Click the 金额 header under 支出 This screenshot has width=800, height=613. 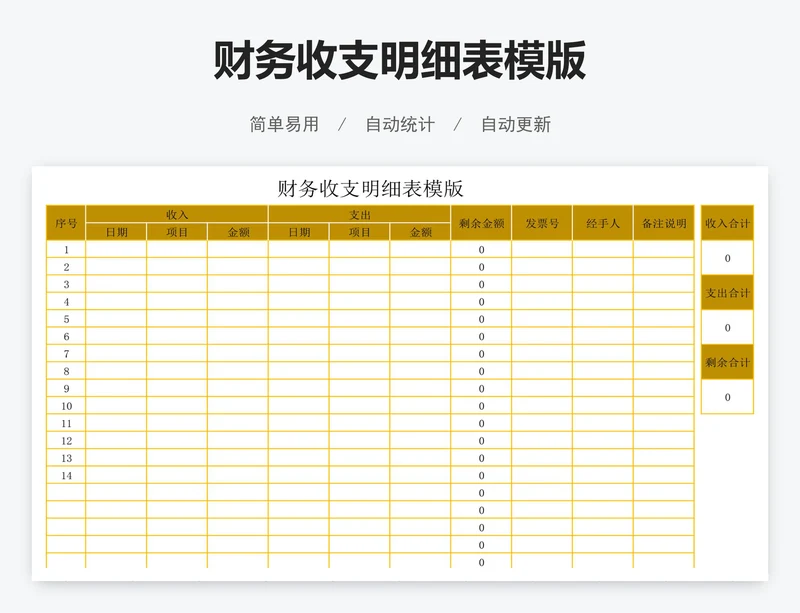(420, 232)
